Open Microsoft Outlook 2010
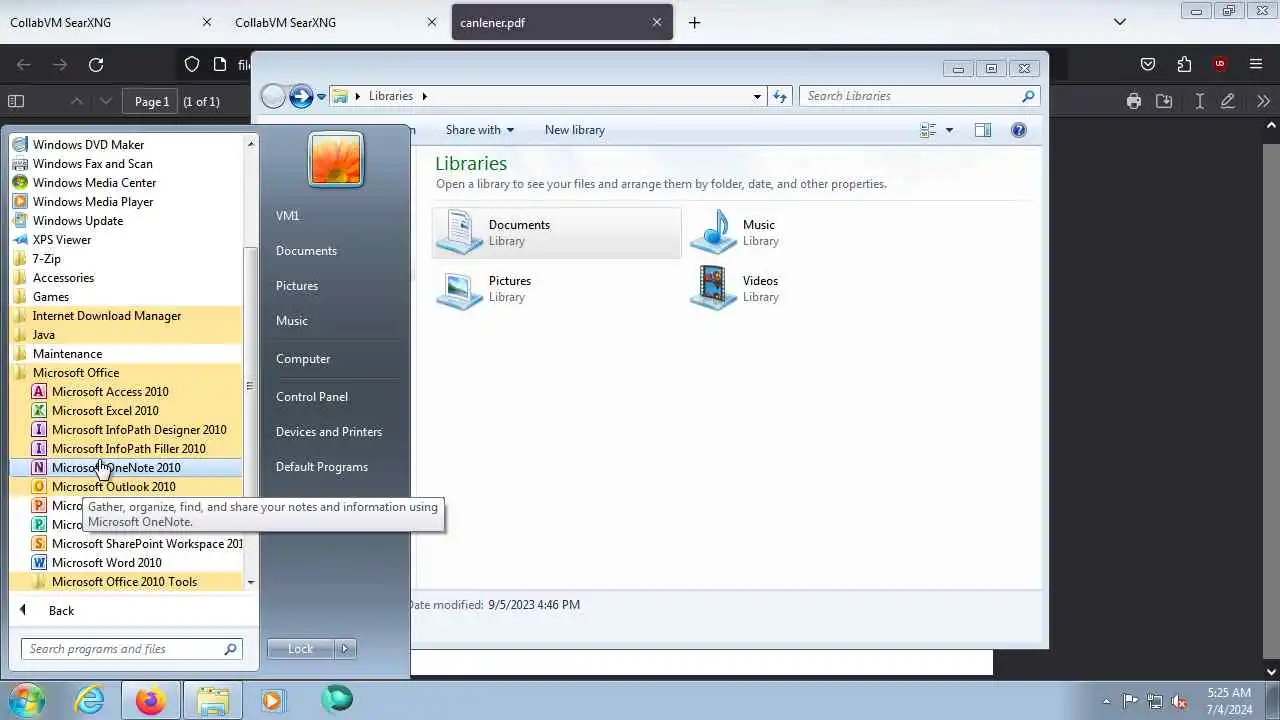 113,487
